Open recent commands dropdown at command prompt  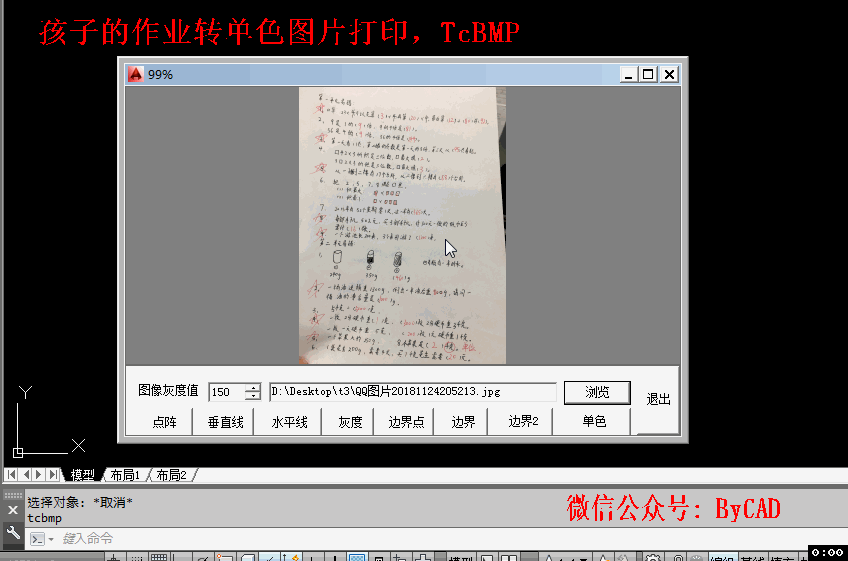[51, 539]
